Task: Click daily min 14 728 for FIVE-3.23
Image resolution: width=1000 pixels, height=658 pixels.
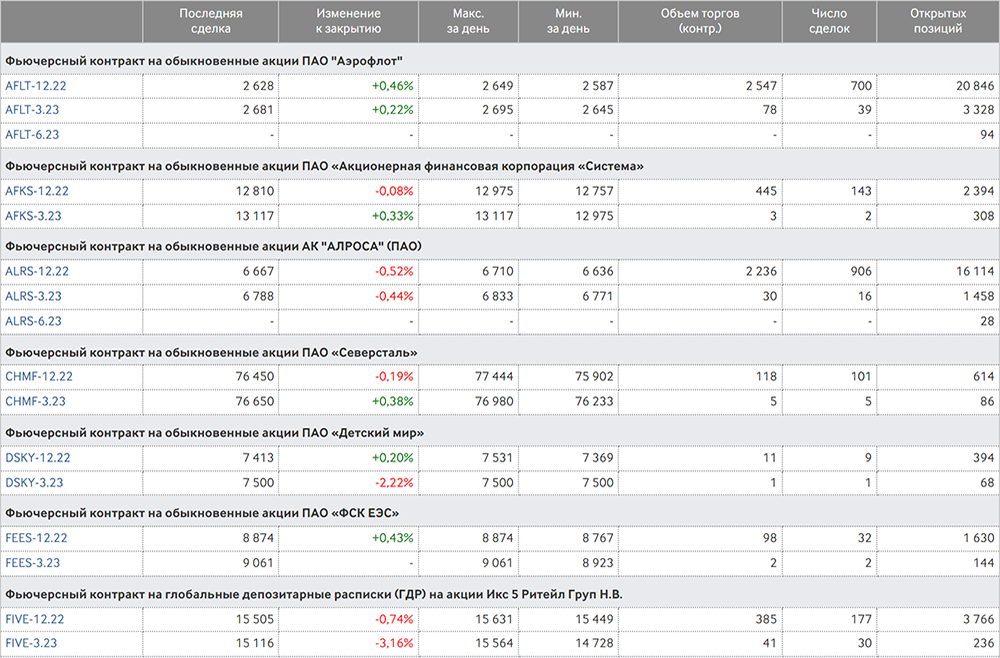Action: click(x=594, y=643)
